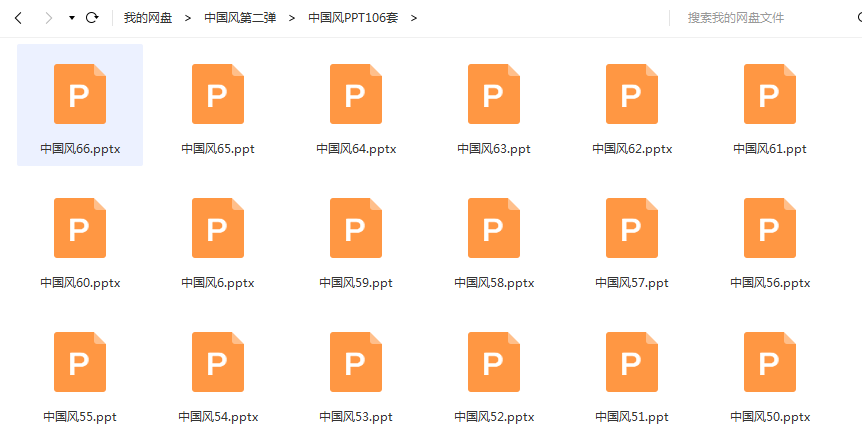Screen dimensions: 862x445
Task: Click the file name text 中国风57.ppt
Action: tap(632, 283)
